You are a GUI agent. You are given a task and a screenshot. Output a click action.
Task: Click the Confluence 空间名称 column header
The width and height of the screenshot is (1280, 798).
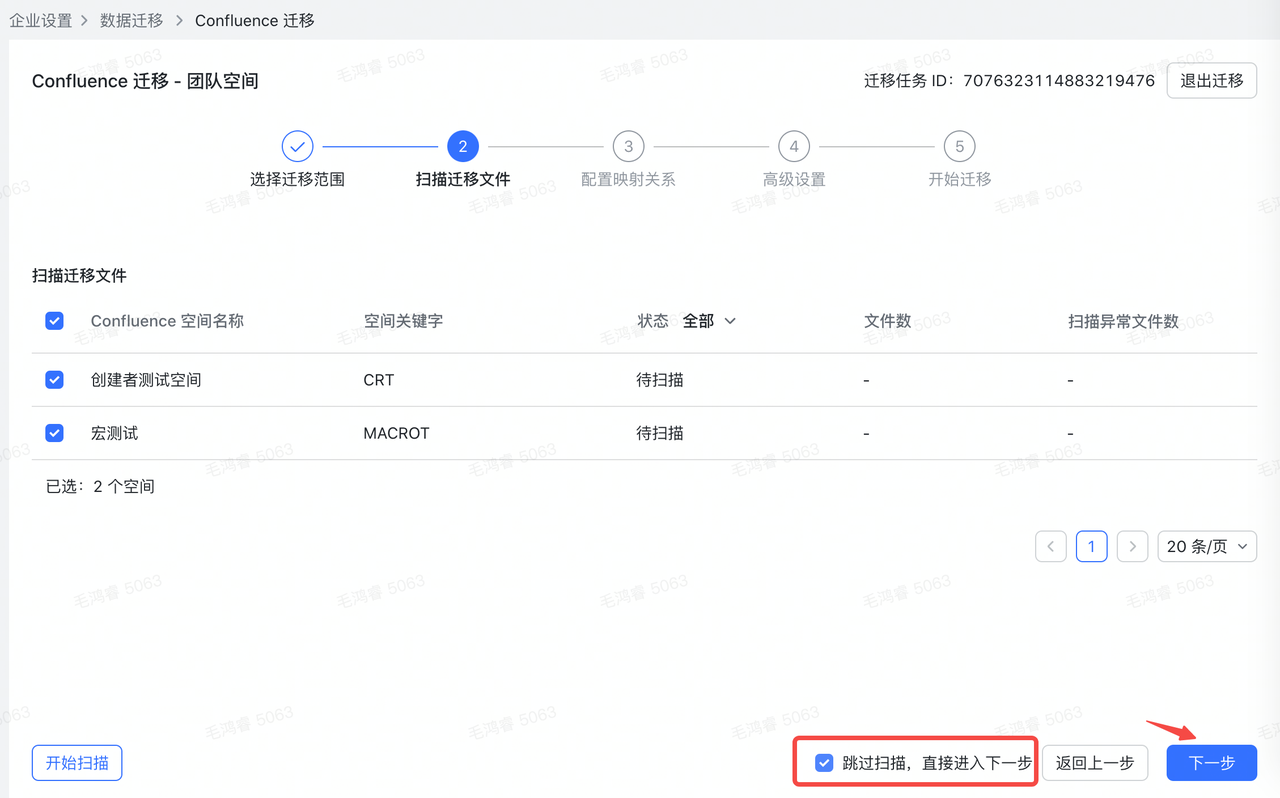[167, 321]
